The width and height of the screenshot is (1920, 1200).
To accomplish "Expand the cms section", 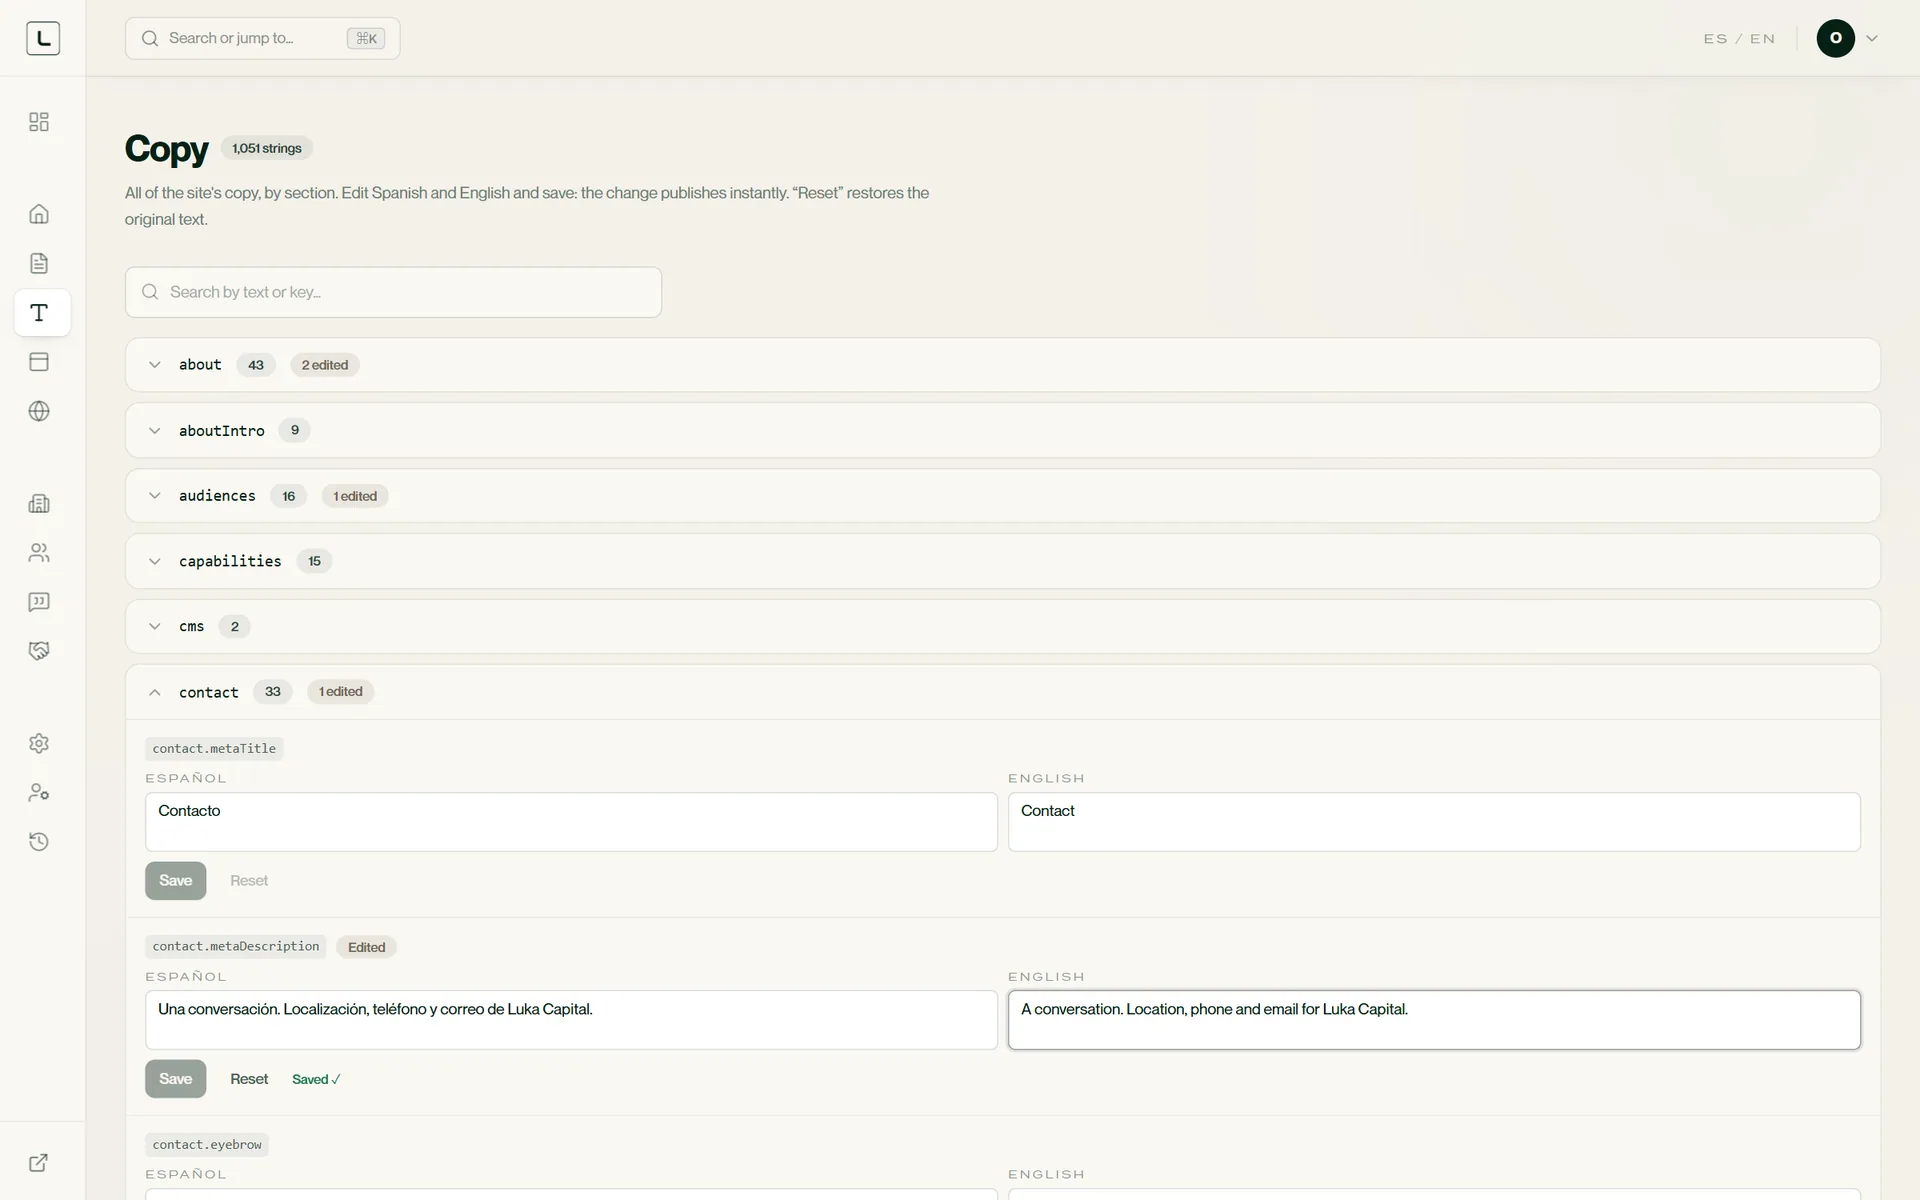I will point(1002,626).
